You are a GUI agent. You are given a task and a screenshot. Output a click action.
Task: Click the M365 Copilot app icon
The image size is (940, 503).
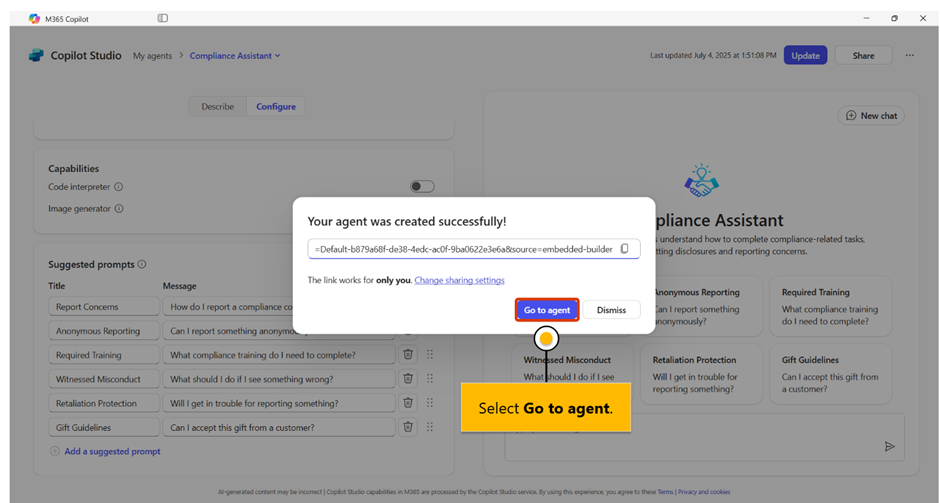[x=34, y=19]
